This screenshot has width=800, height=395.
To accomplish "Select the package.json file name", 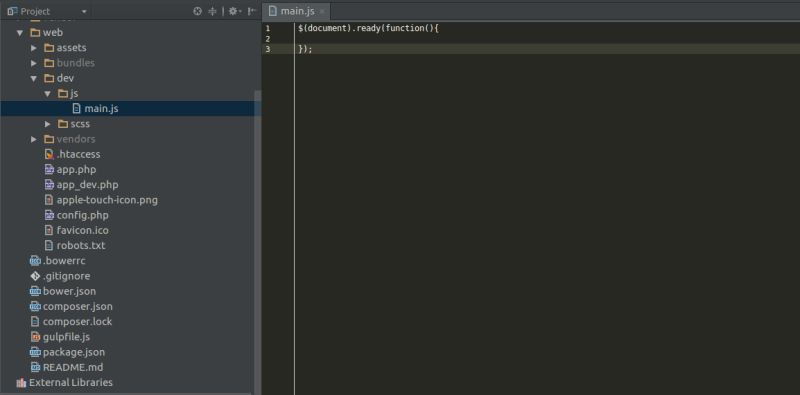I will coord(73,352).
